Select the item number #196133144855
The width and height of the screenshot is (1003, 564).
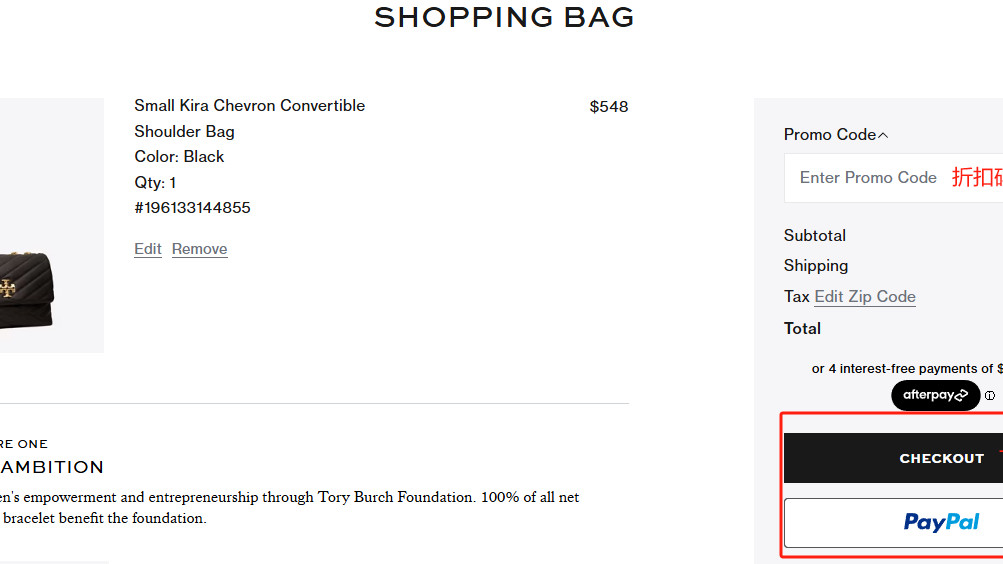coord(192,208)
